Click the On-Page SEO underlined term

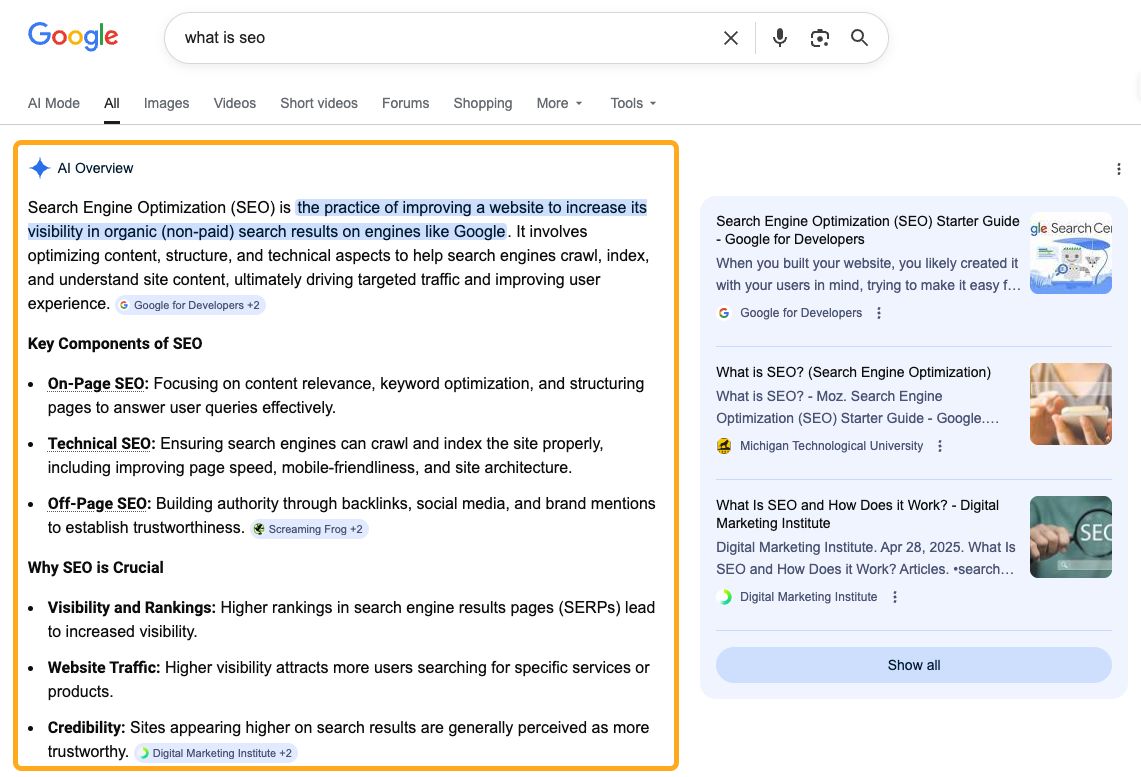pyautogui.click(x=98, y=383)
